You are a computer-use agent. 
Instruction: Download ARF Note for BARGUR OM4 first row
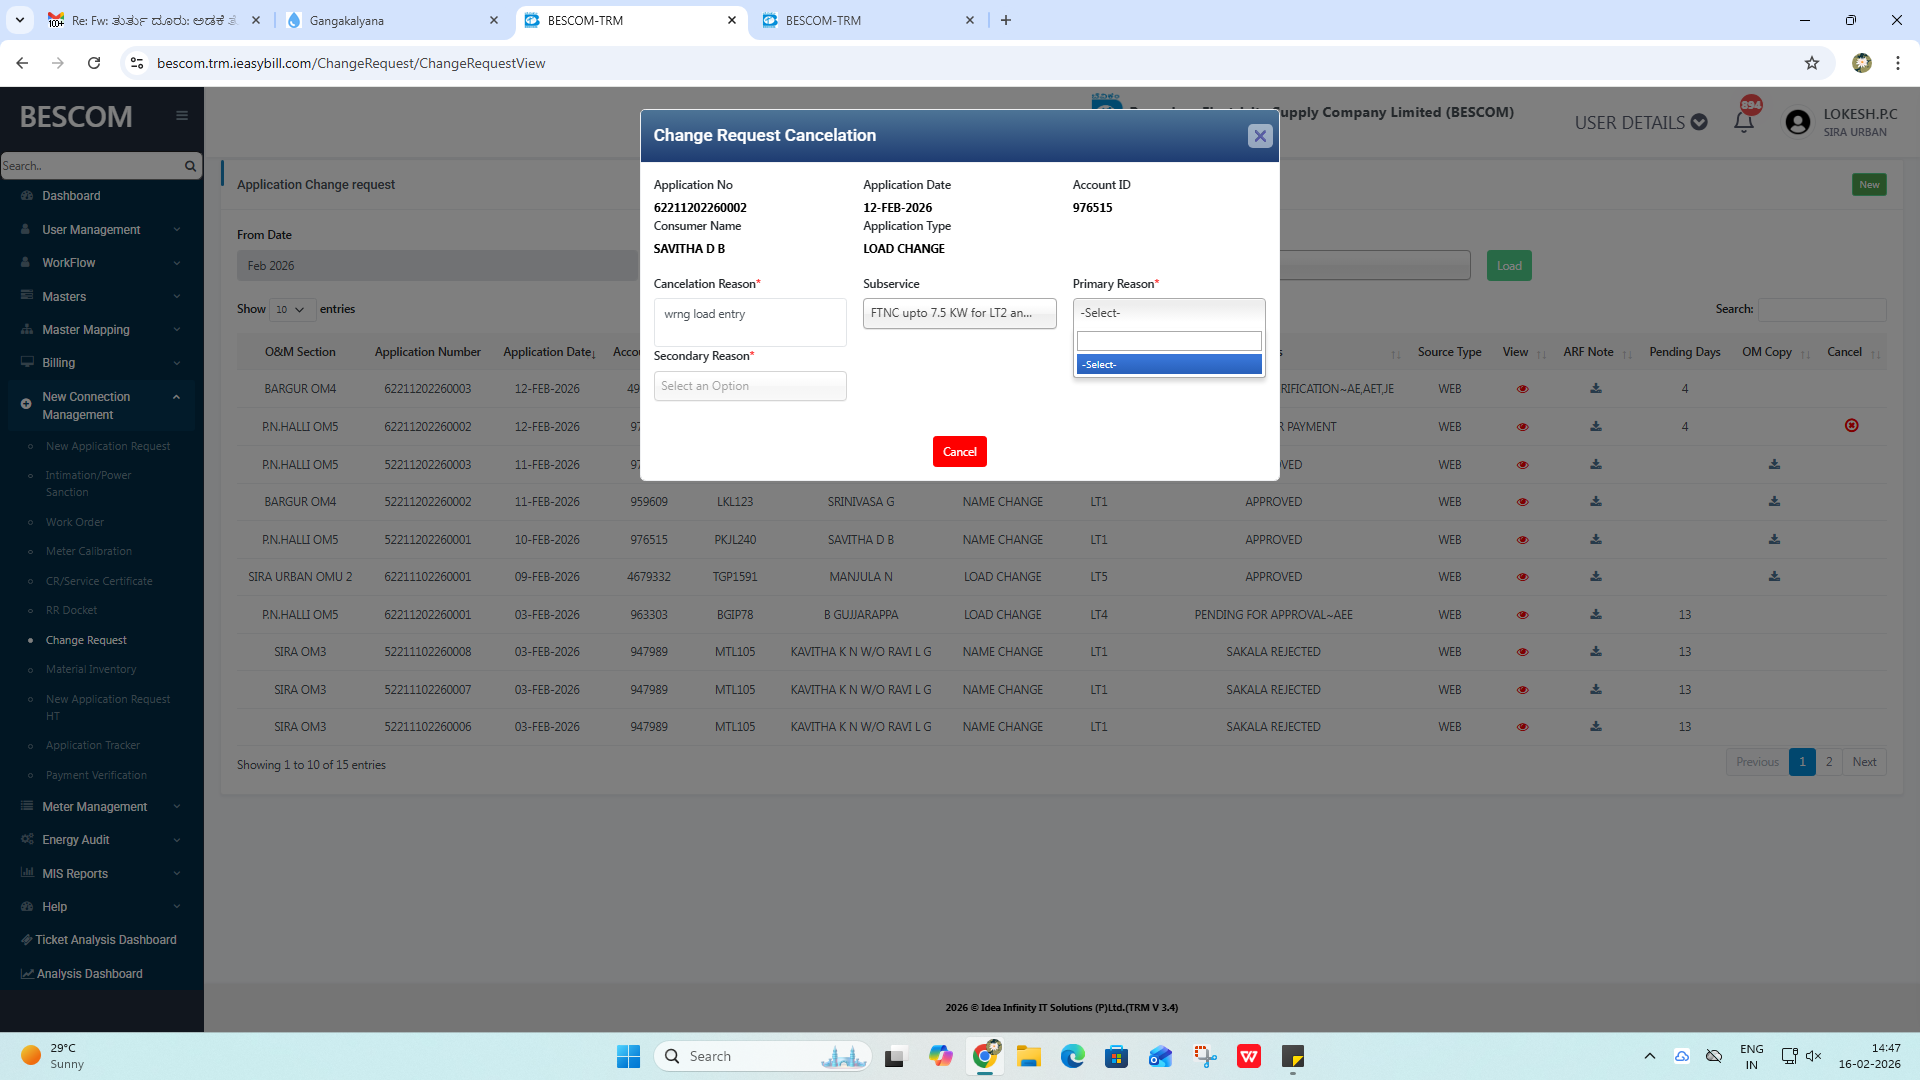1595,389
